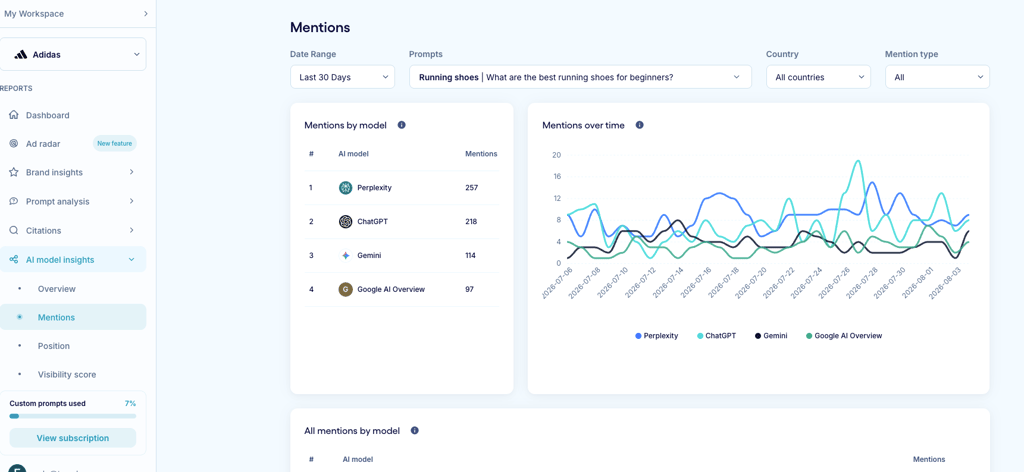
Task: Open the Country dropdown
Action: tap(818, 77)
